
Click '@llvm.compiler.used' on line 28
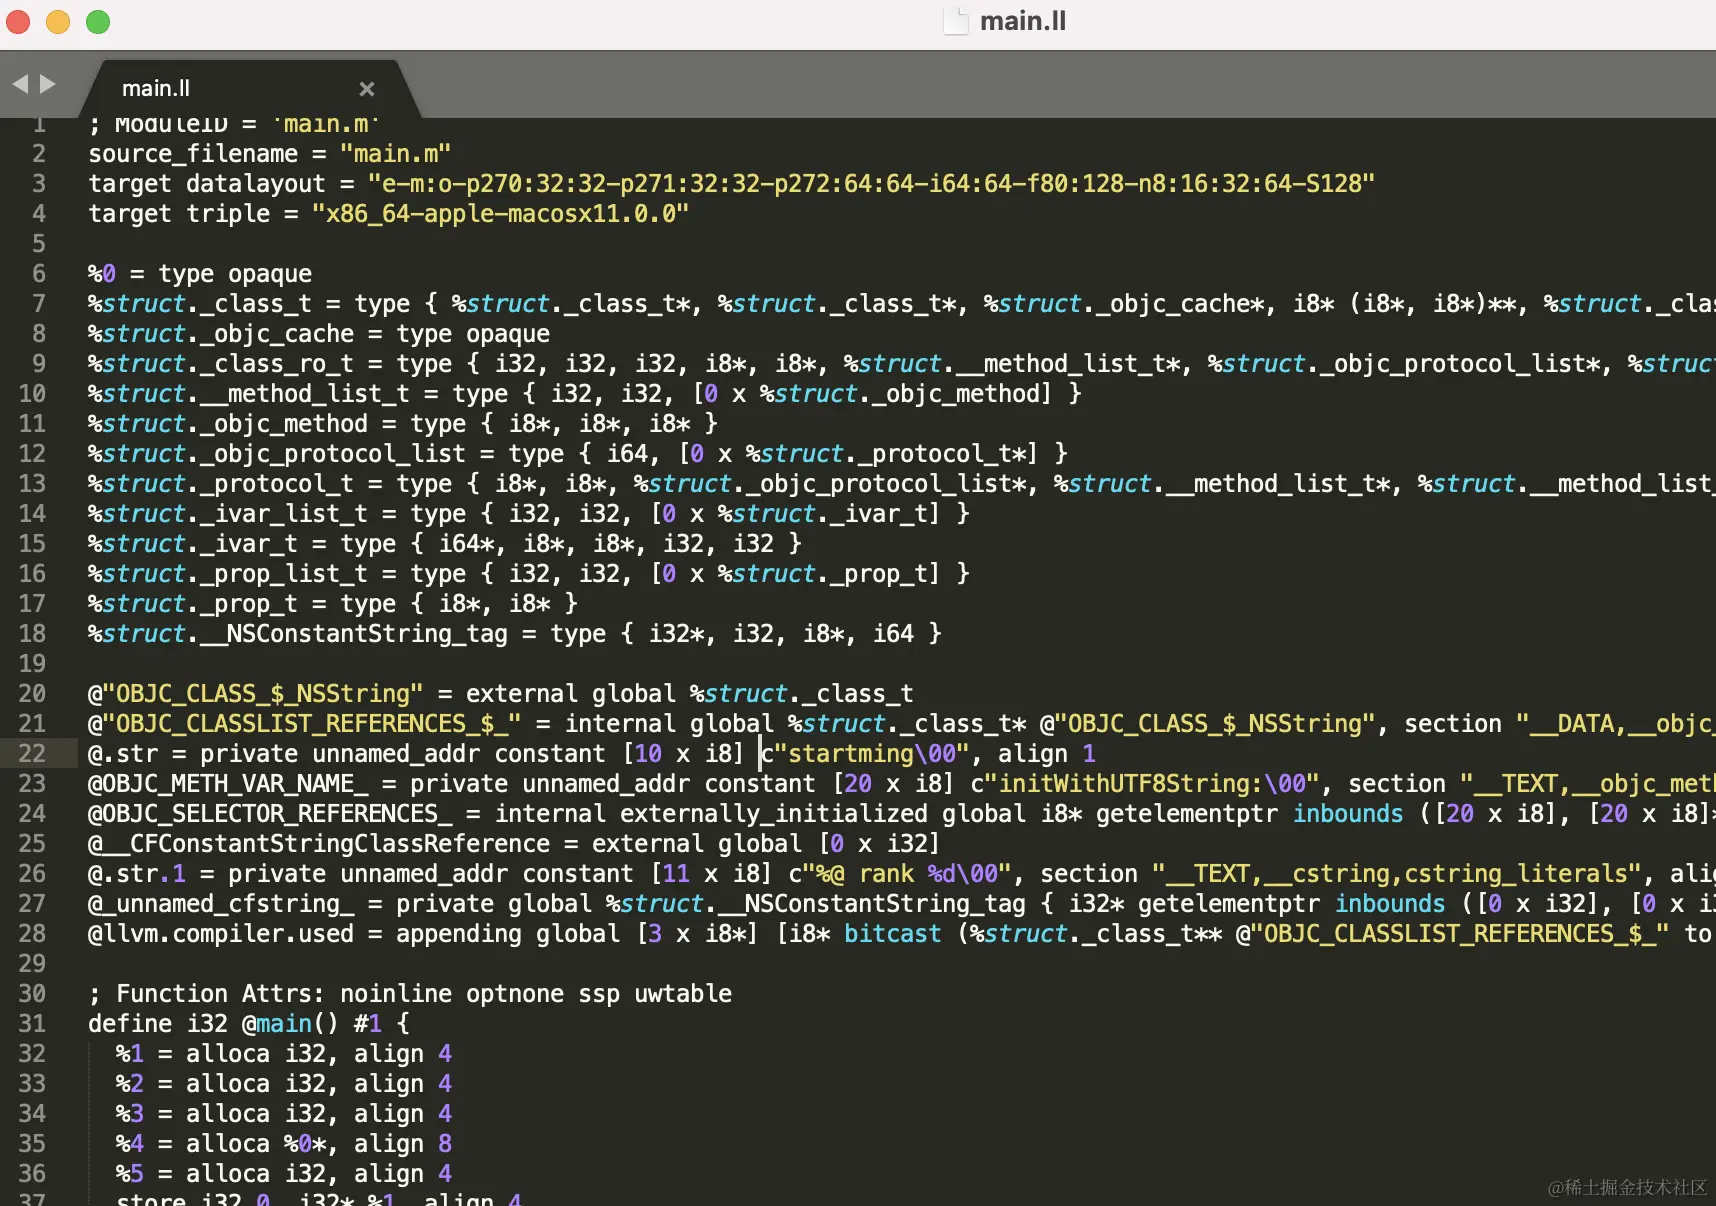[221, 934]
